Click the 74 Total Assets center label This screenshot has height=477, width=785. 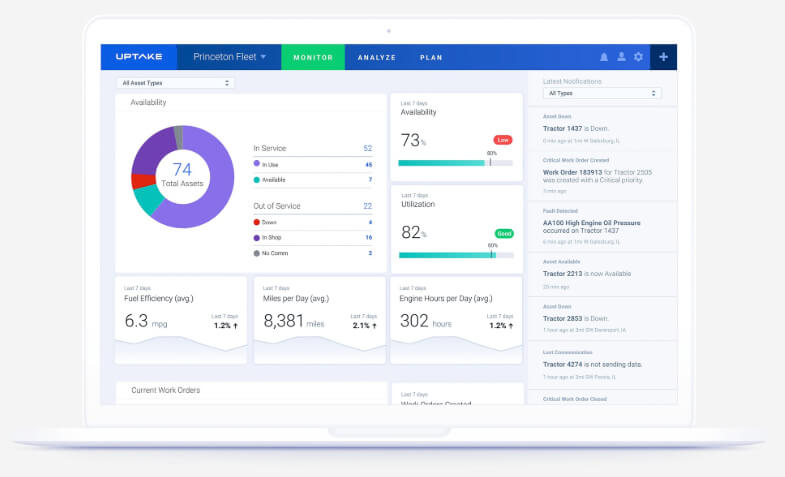182,175
